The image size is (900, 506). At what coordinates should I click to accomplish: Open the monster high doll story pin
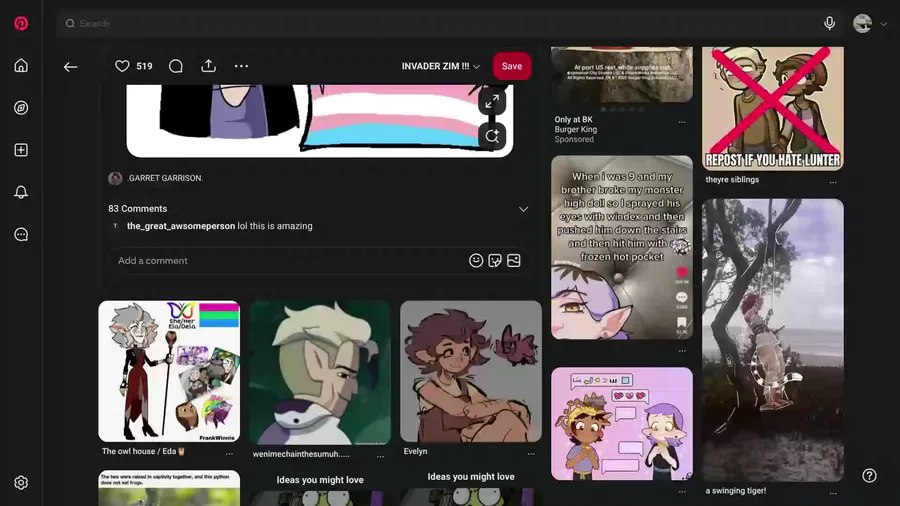pos(622,247)
